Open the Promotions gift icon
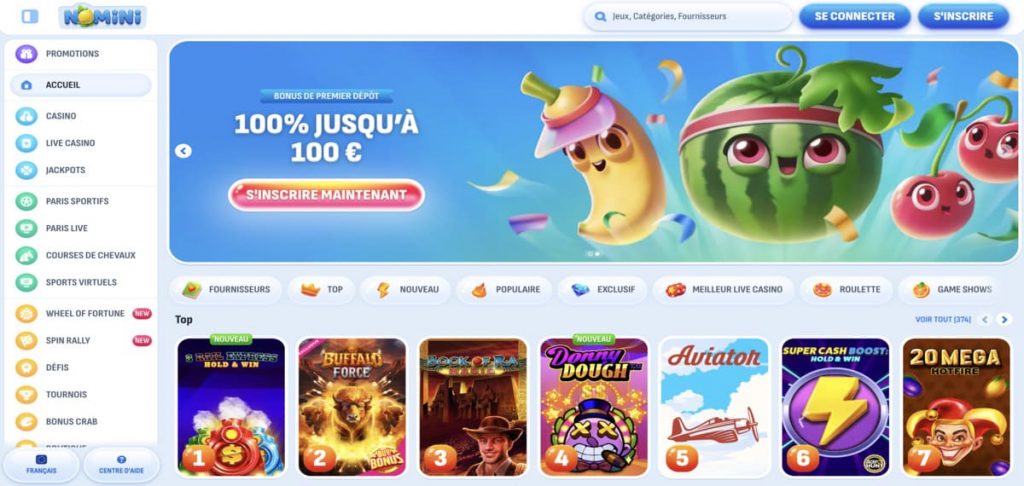This screenshot has height=486, width=1024. tap(26, 54)
